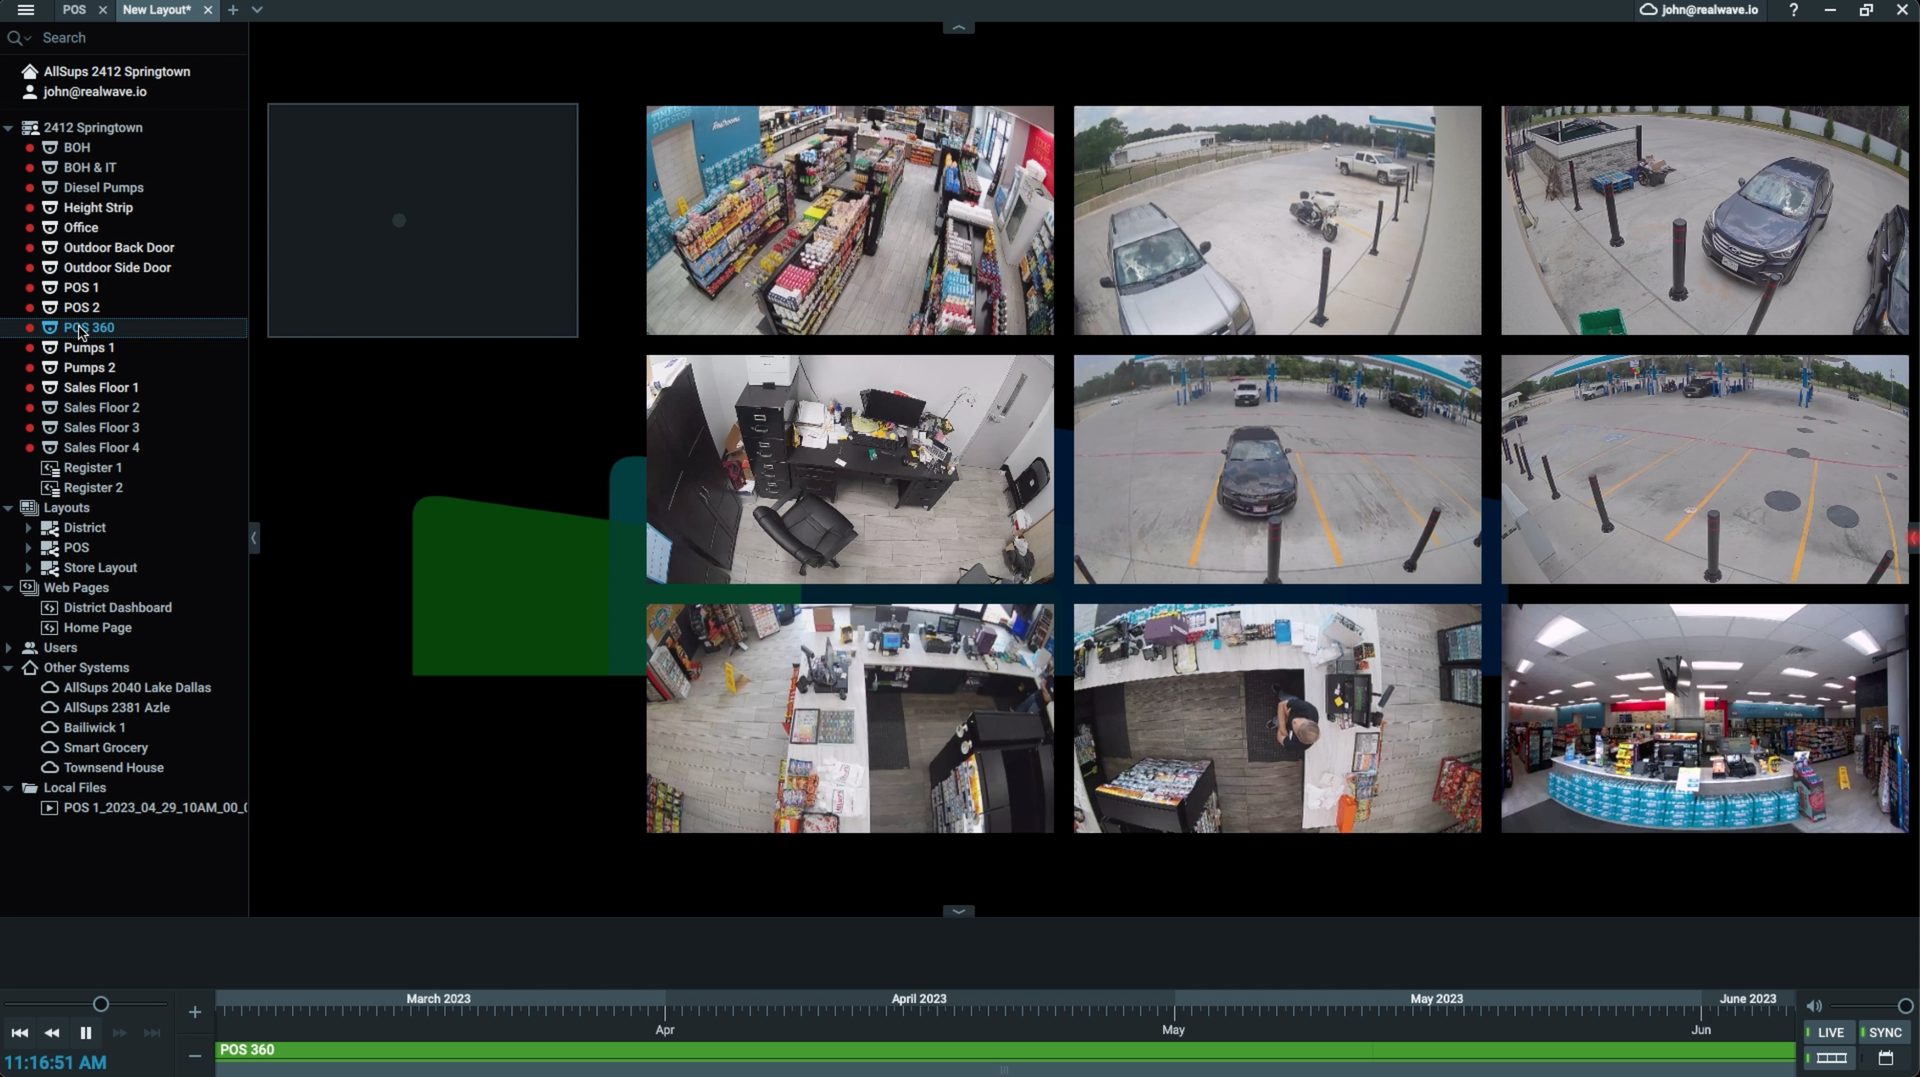The height and width of the screenshot is (1077, 1920).
Task: Adjust the playback speed slider handle
Action: [x=101, y=1004]
